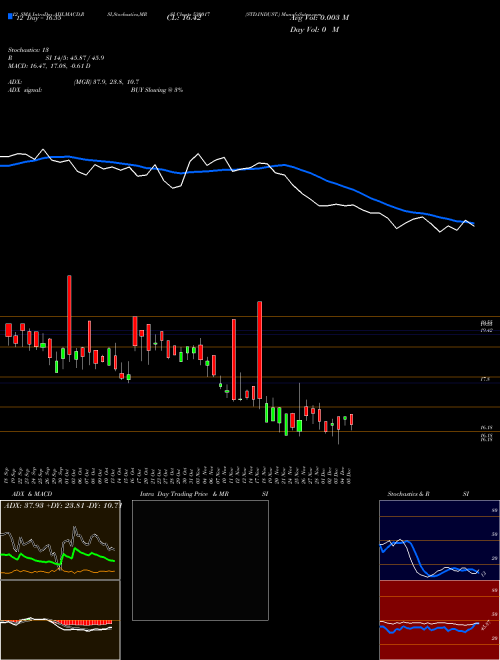The height and width of the screenshot is (660, 500).
Task: Click the '(MGR) 37.9, 23.8, 10.7' ADX values
Action: [x=106, y=82]
